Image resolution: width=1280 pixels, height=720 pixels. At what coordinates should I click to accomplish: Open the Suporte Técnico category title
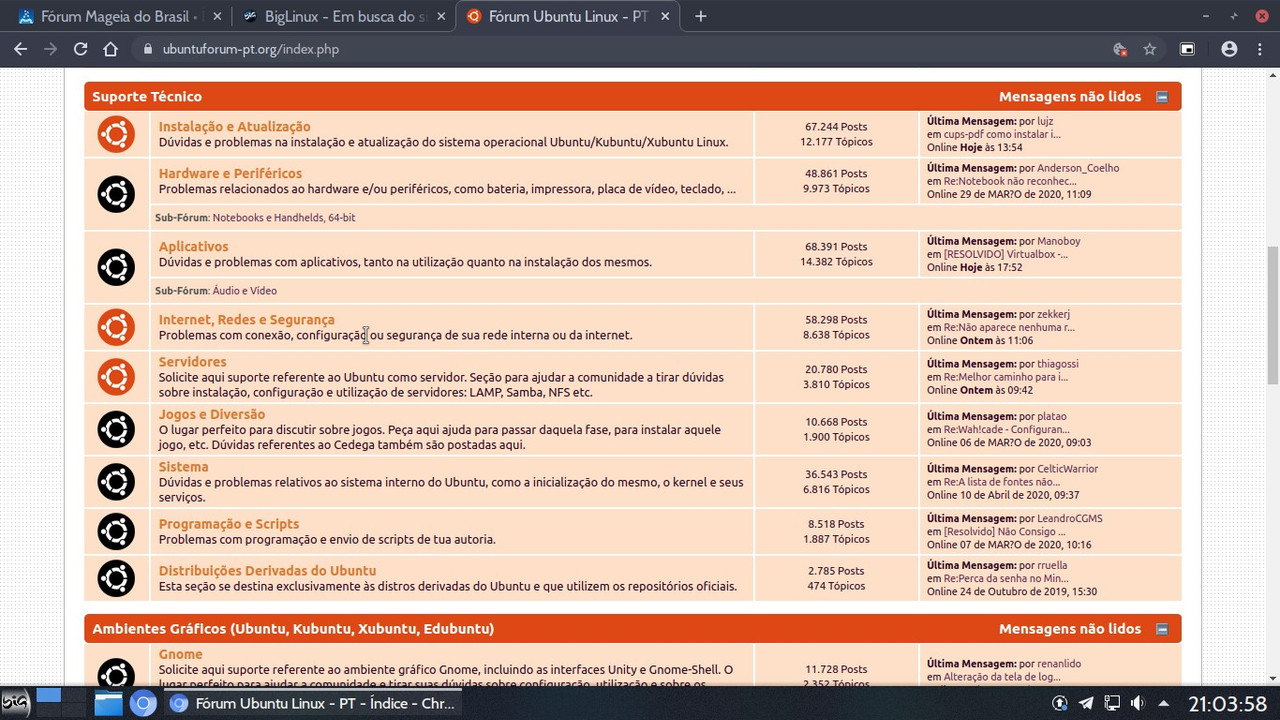click(x=147, y=97)
